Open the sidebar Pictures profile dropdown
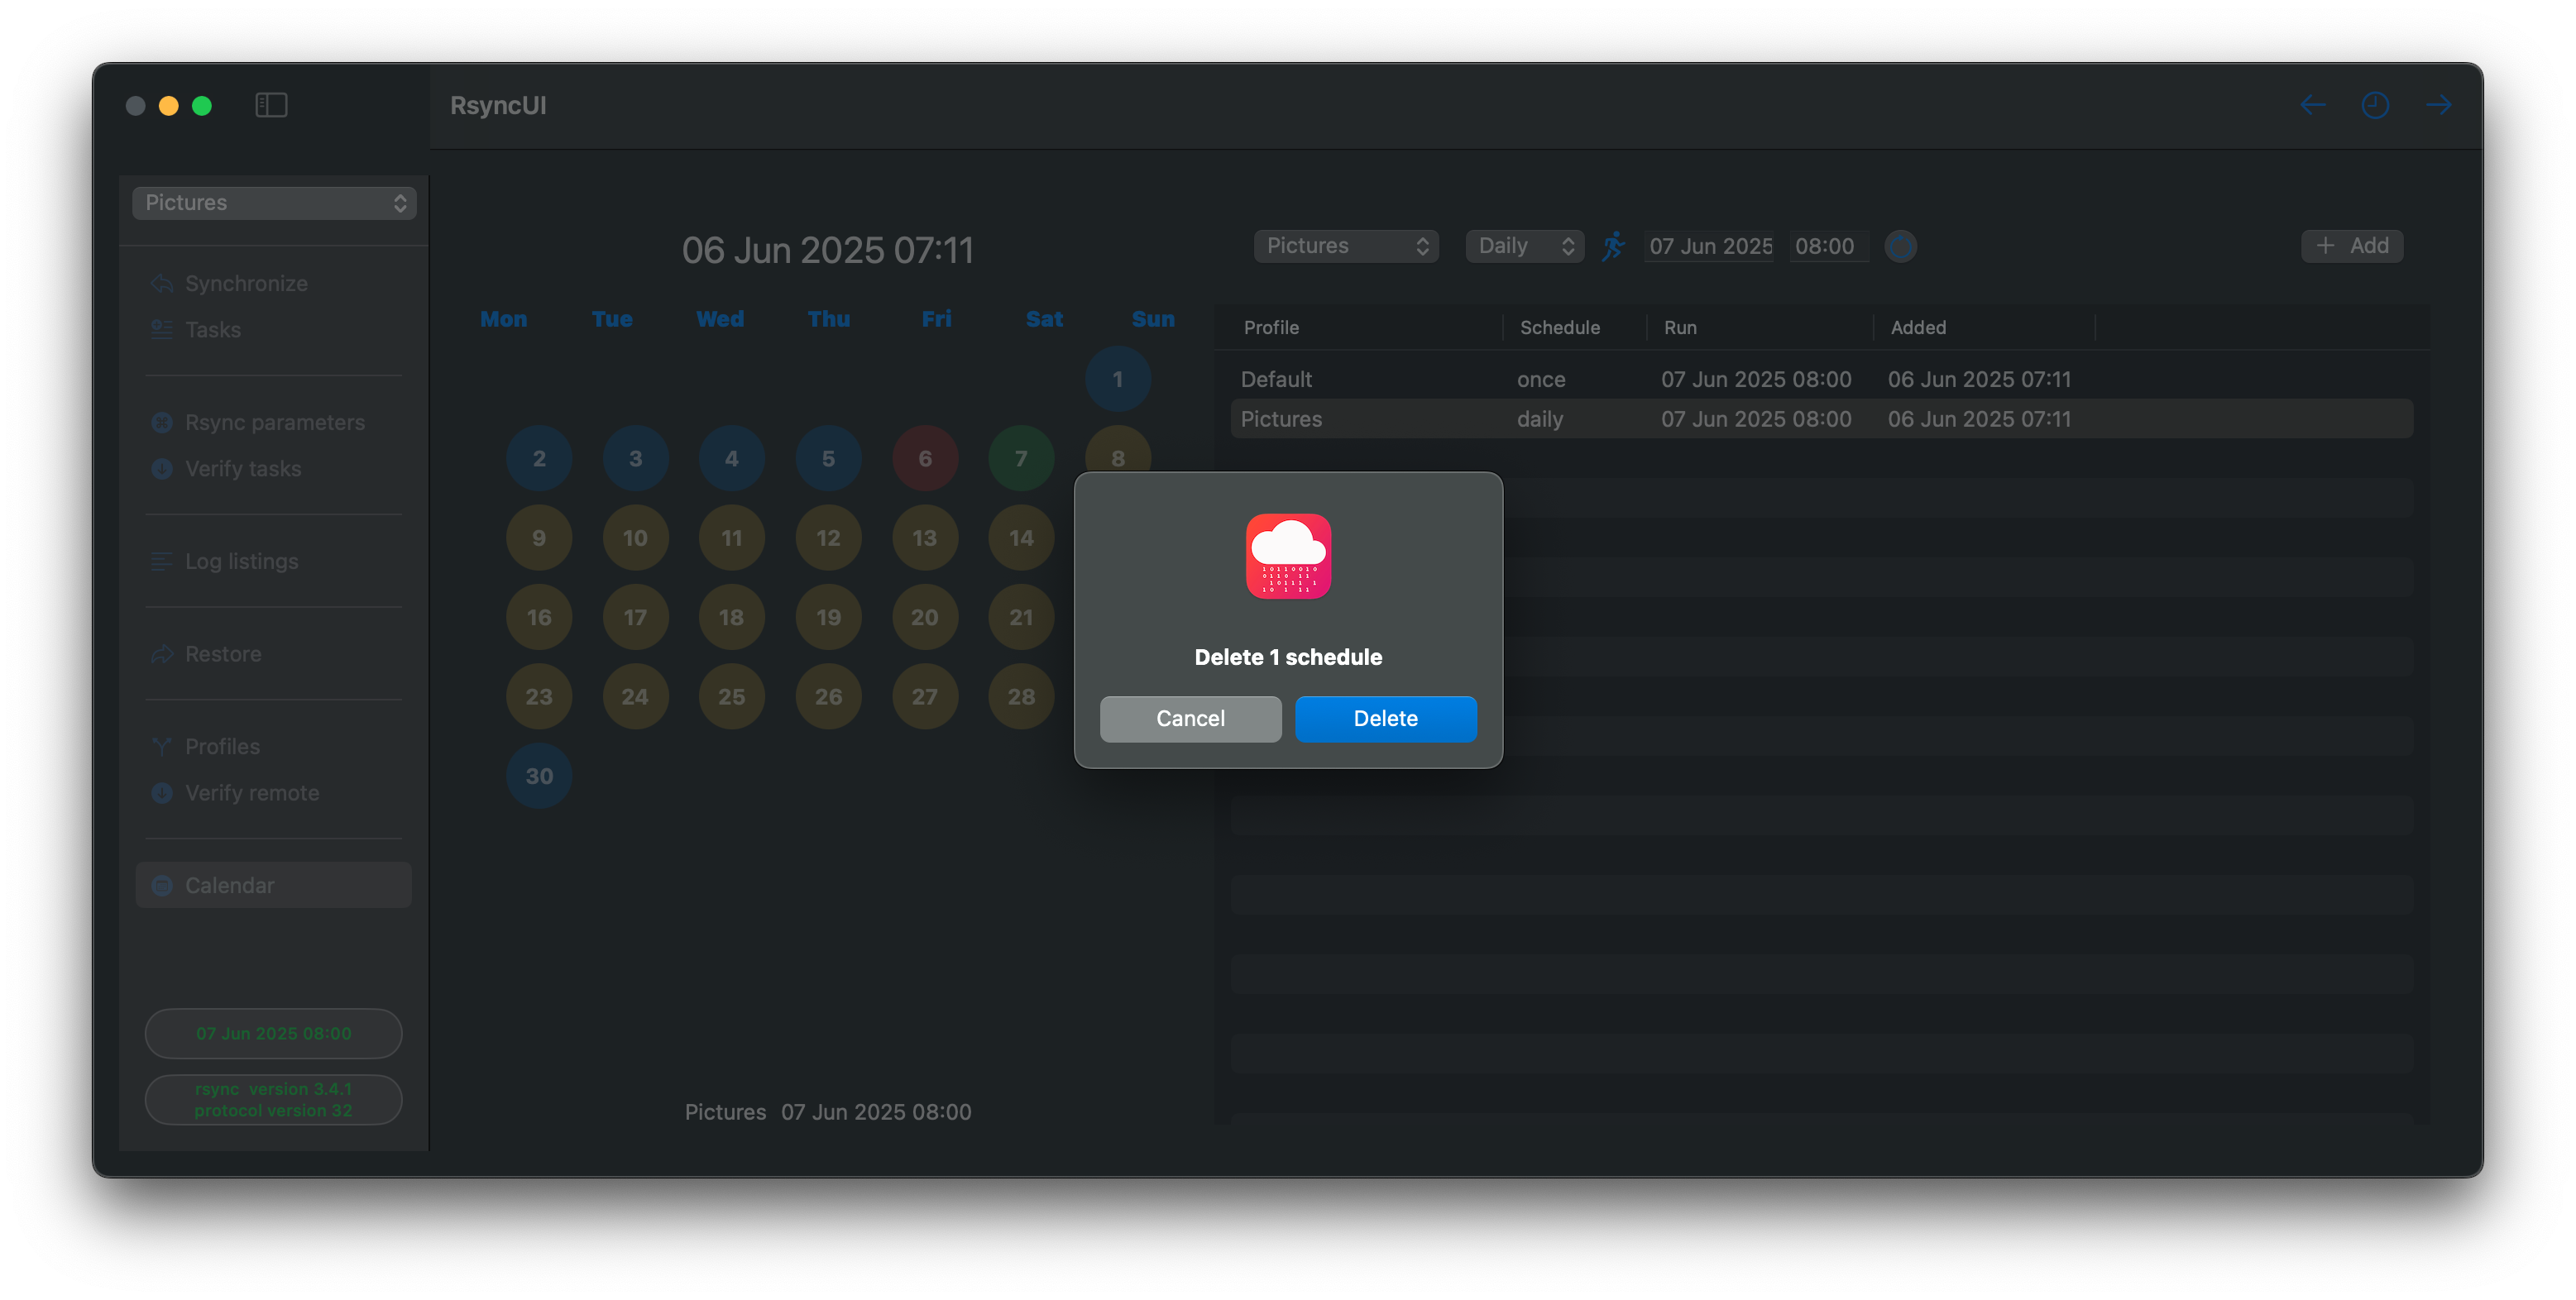 [x=274, y=203]
